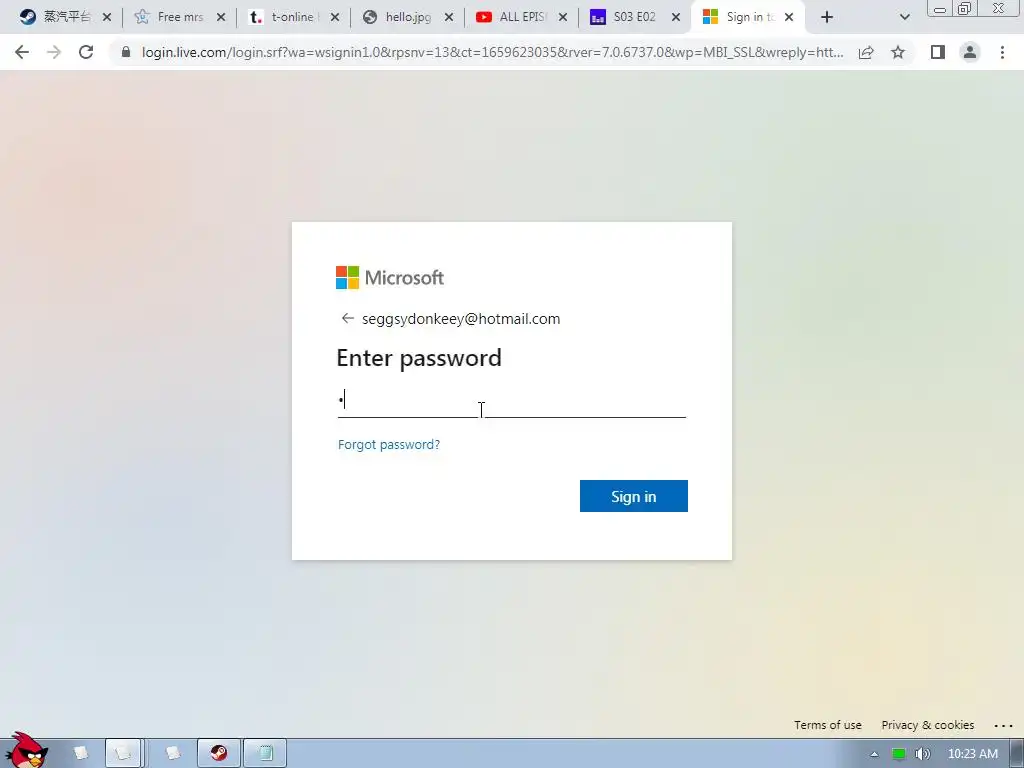Reload the current page

click(86, 52)
